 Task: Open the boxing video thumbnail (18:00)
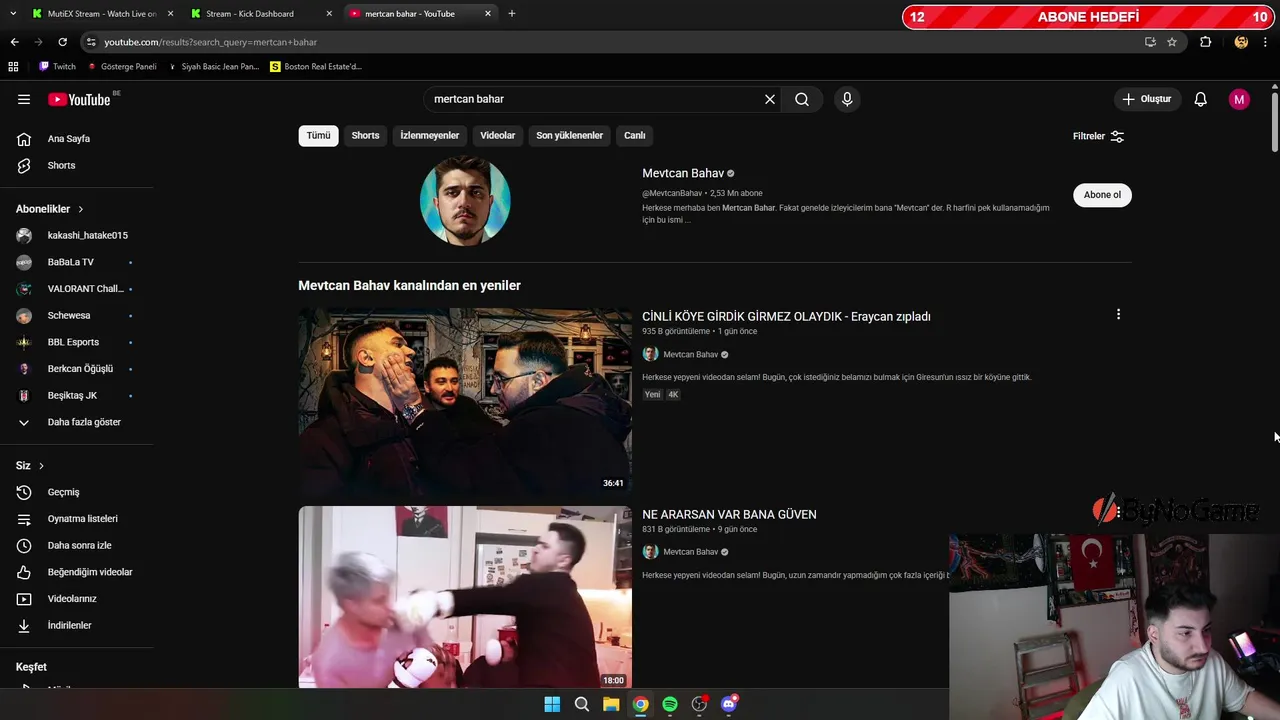(x=465, y=597)
